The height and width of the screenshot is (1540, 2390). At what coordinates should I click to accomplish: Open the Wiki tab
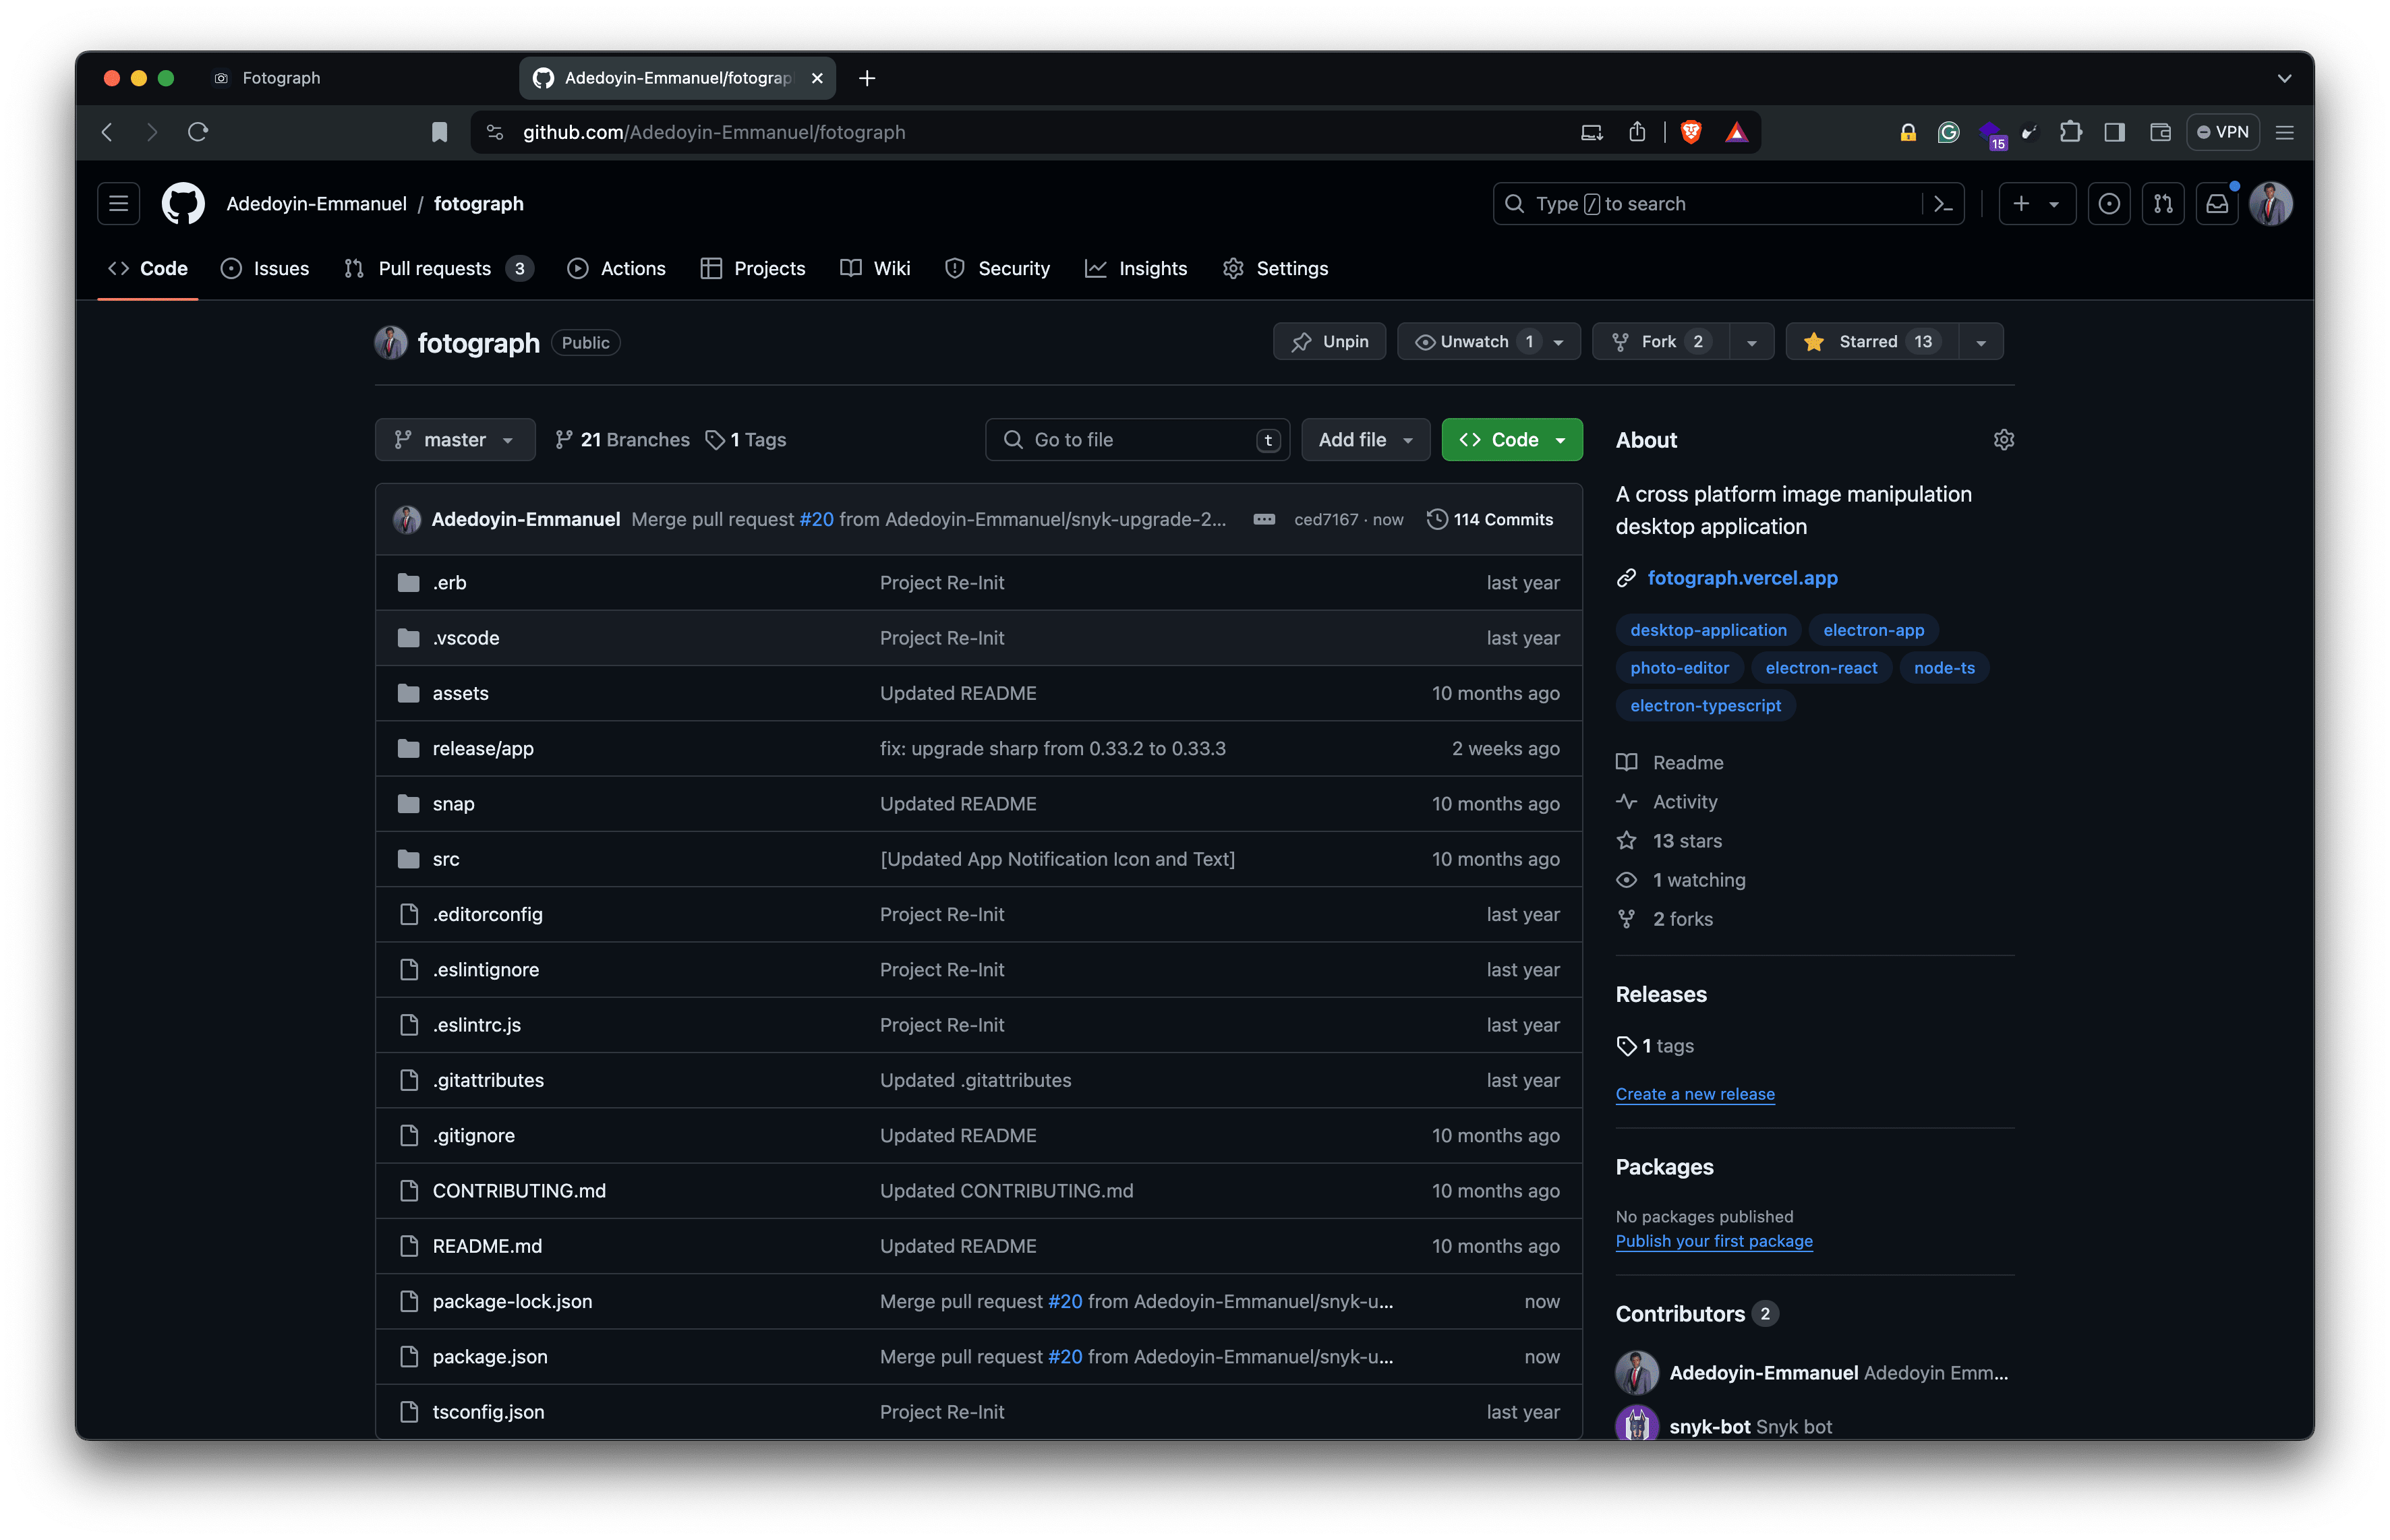click(x=875, y=269)
